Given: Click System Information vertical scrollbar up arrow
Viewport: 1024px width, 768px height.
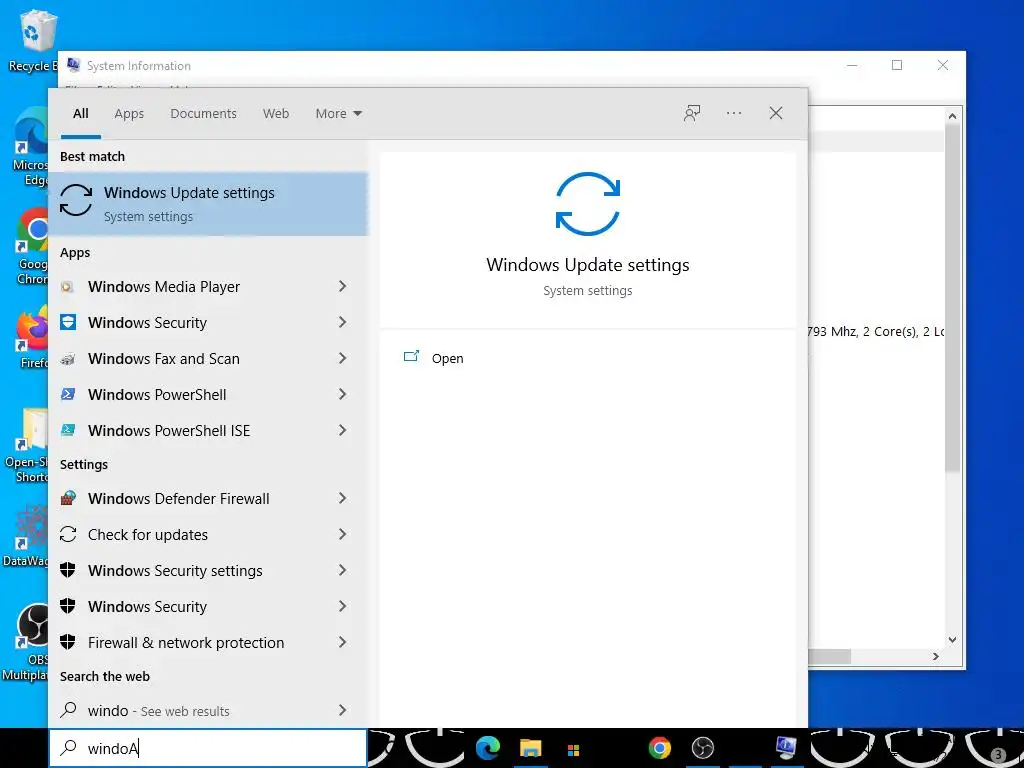Looking at the screenshot, I should (952, 116).
